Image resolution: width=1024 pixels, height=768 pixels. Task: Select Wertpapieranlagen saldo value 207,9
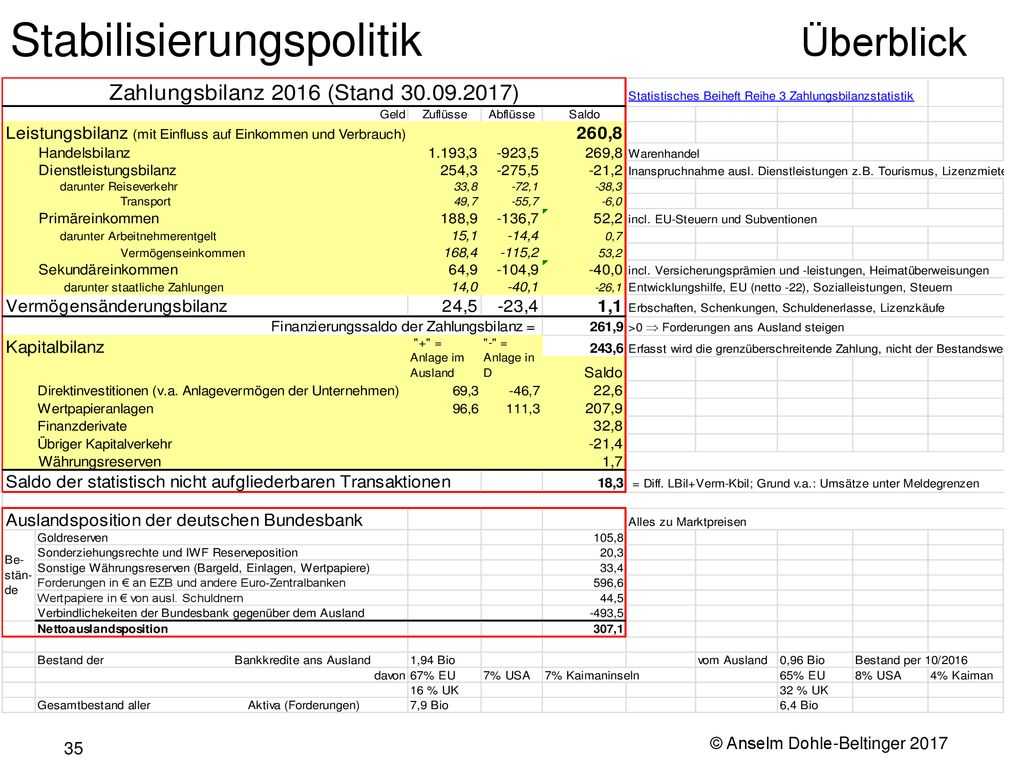click(x=604, y=409)
